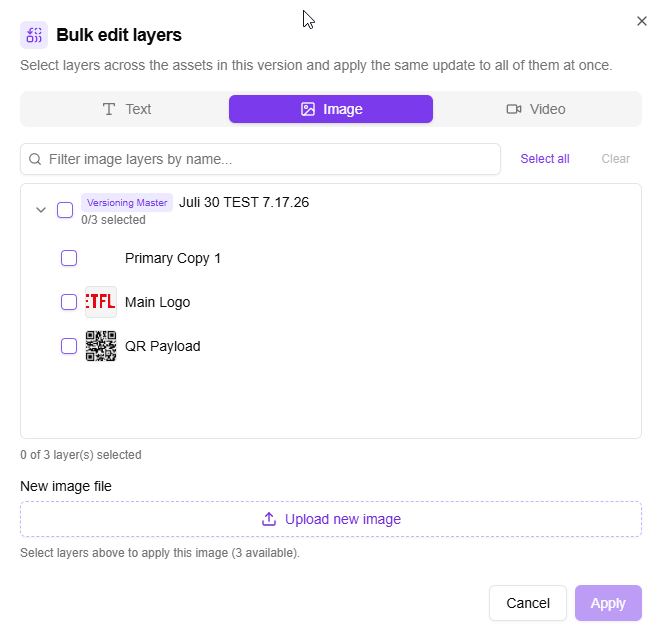Click the Main Logo thumbnail
Viewport: 657px width, 636px height.
tap(101, 302)
